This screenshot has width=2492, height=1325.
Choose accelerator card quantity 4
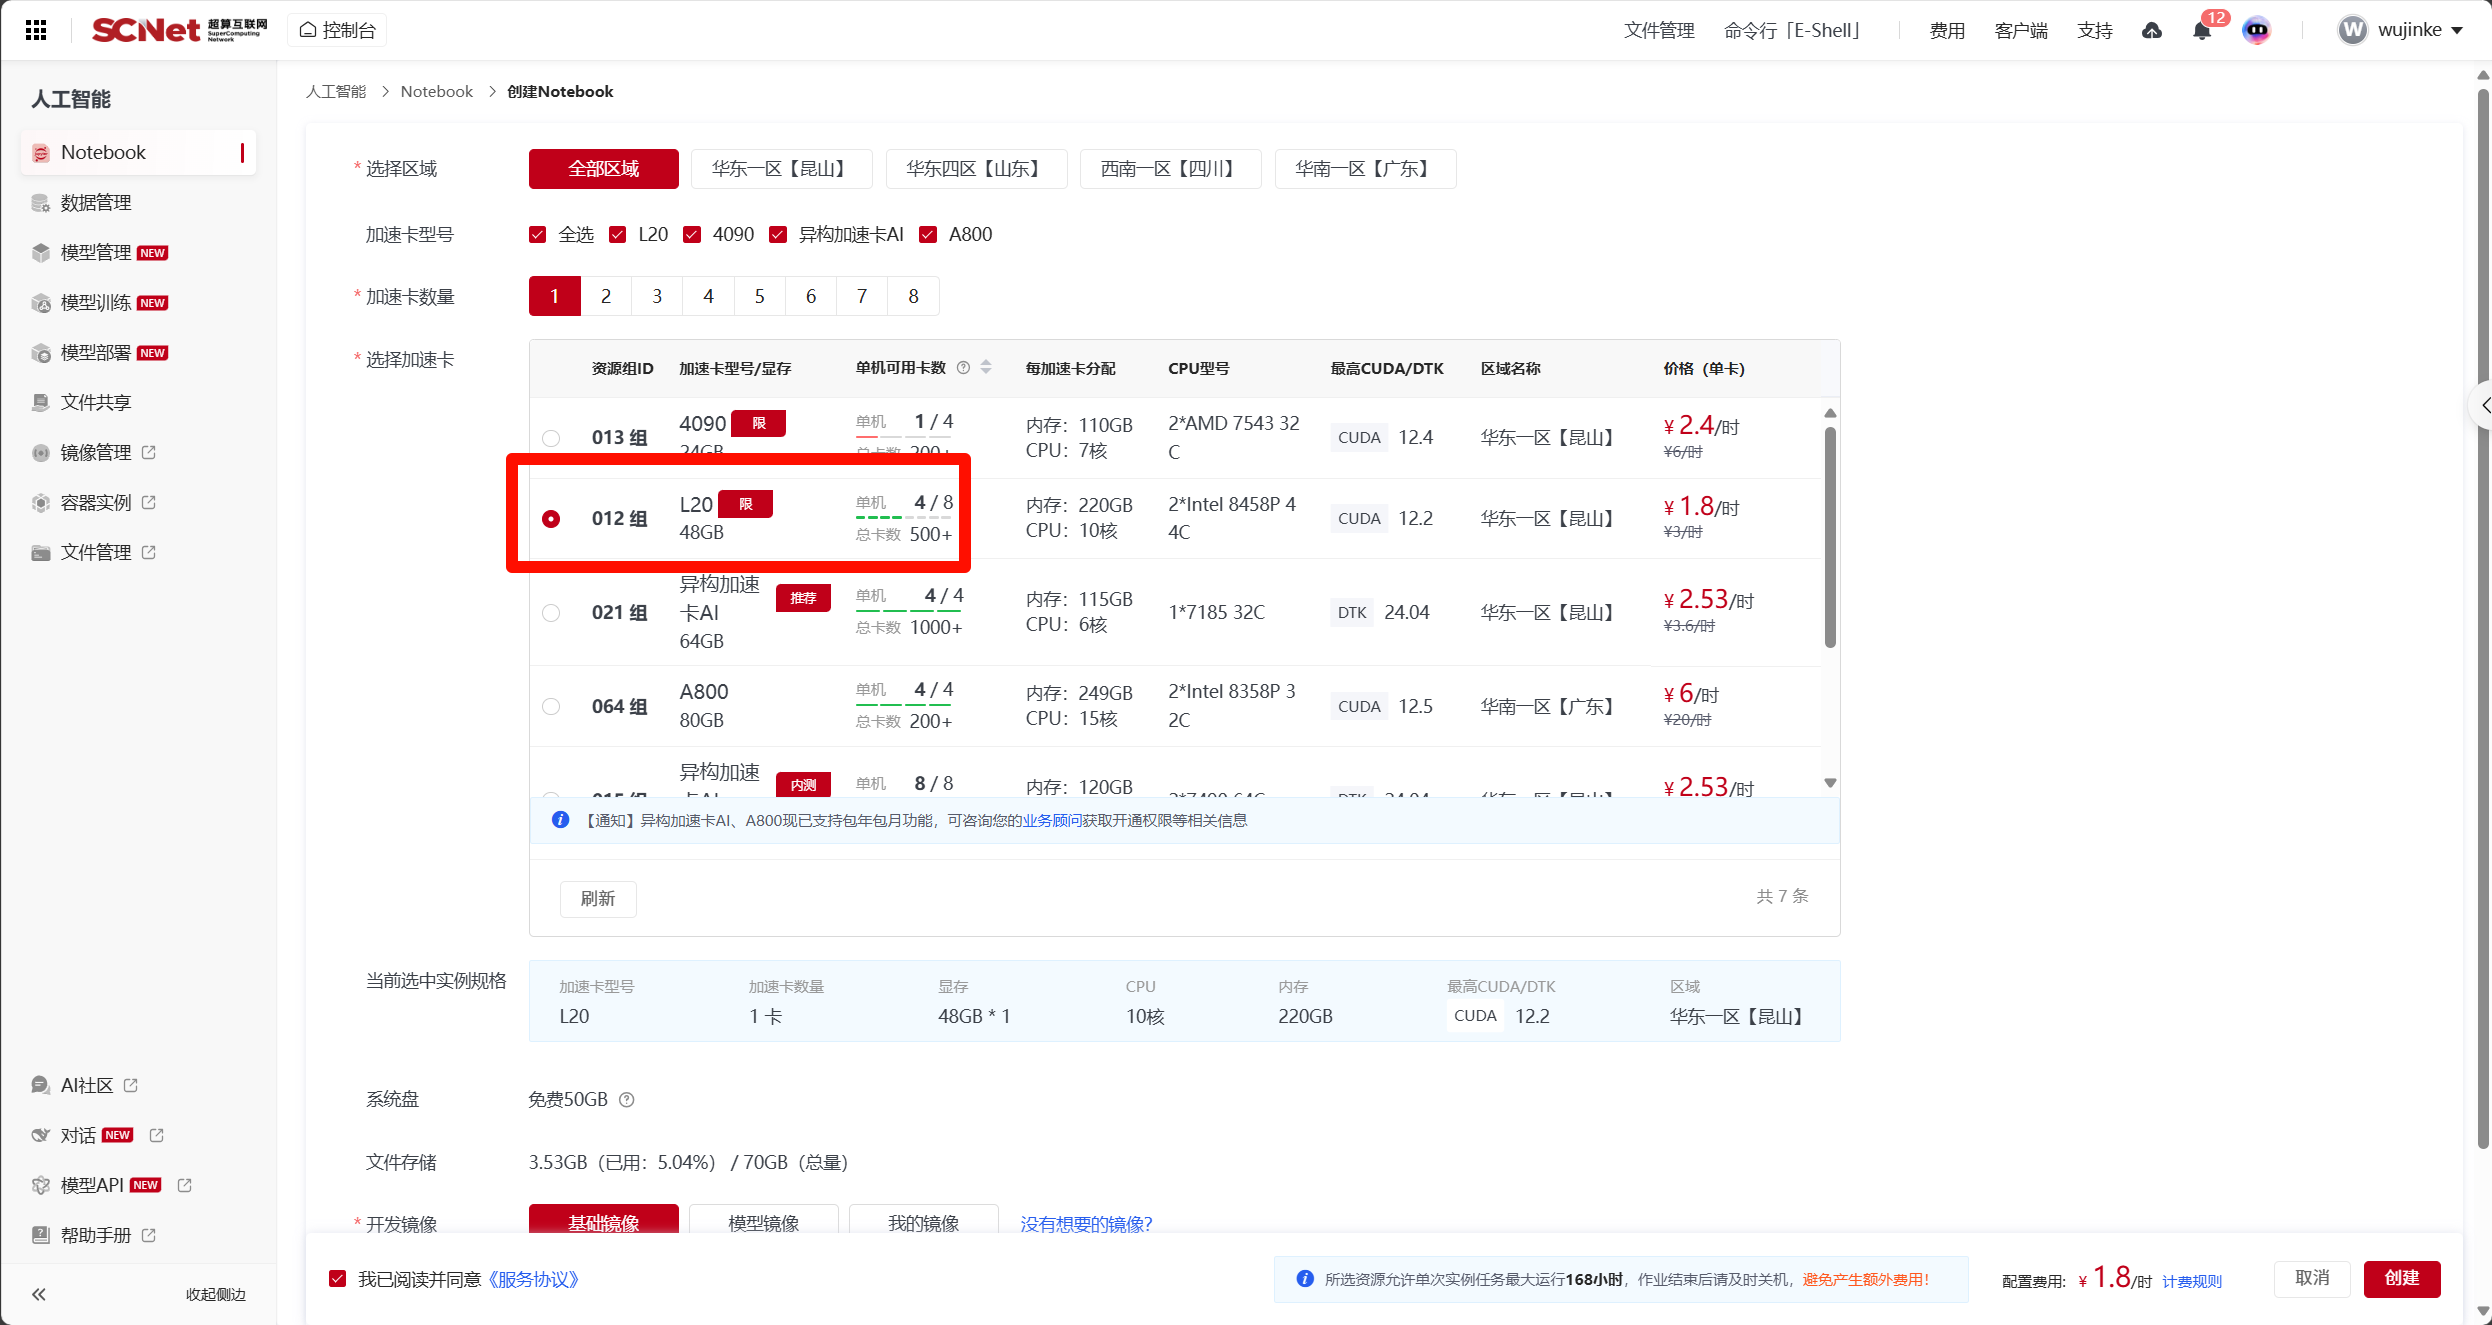[x=708, y=296]
